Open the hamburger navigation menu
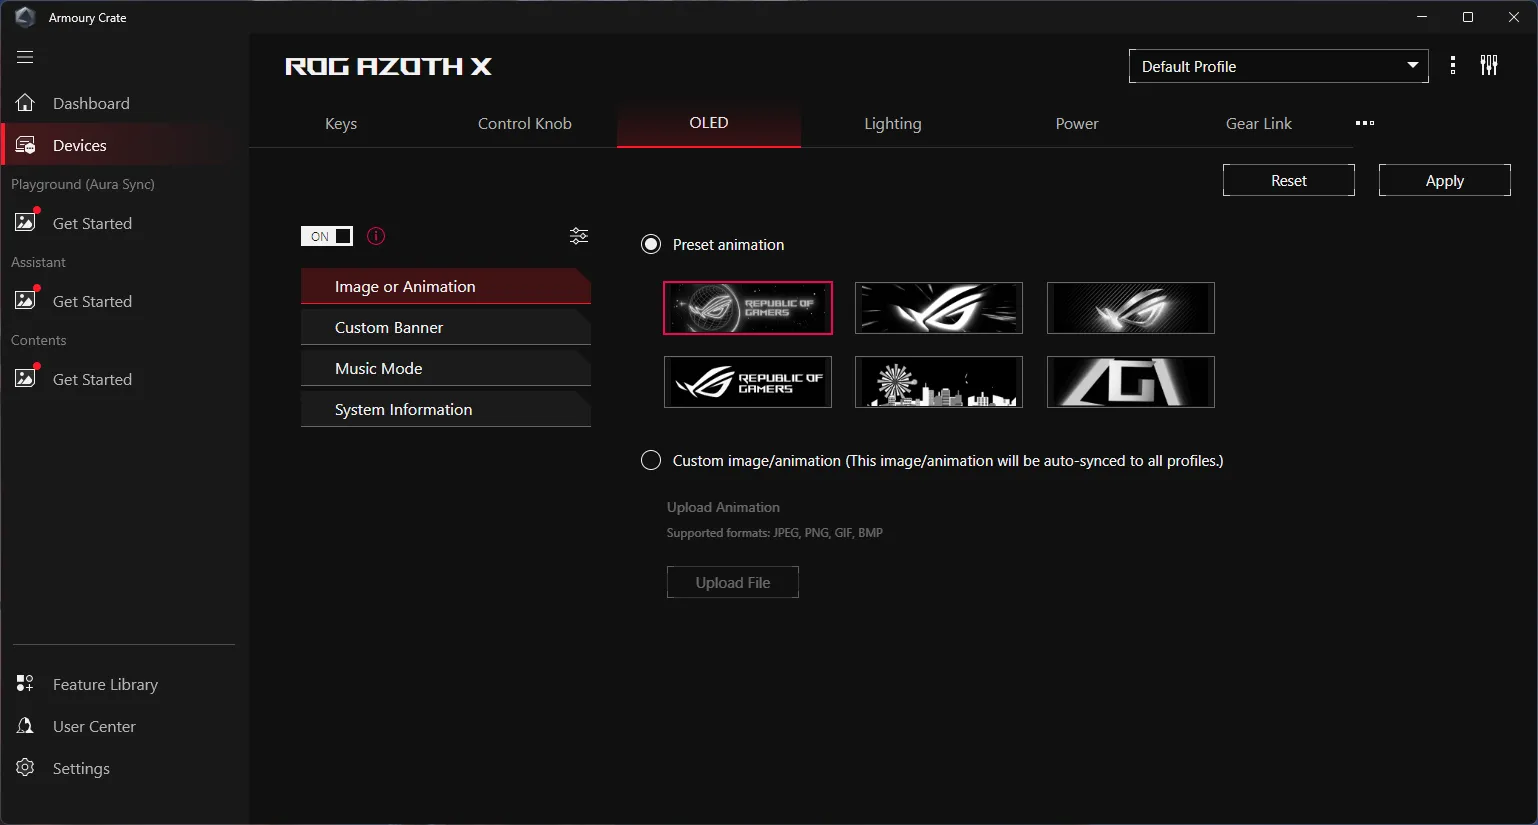1538x825 pixels. pos(25,57)
